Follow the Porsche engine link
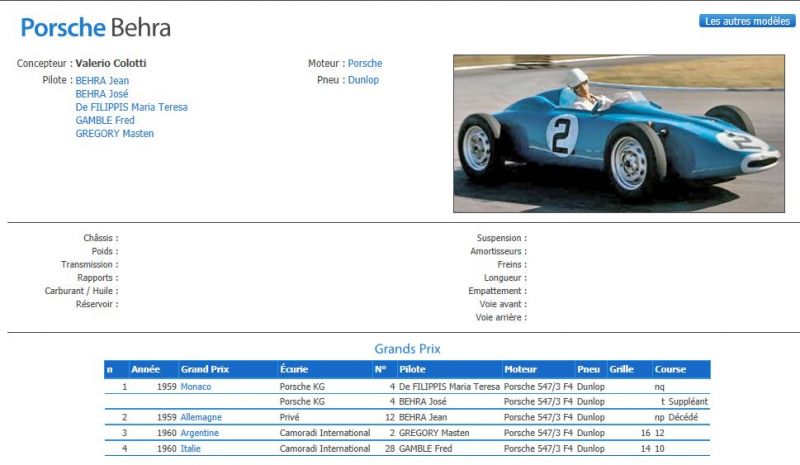Image resolution: width=800 pixels, height=465 pixels. pyautogui.click(x=365, y=63)
